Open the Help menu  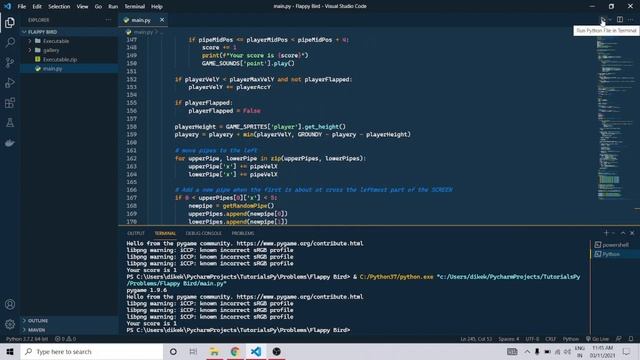click(x=157, y=7)
